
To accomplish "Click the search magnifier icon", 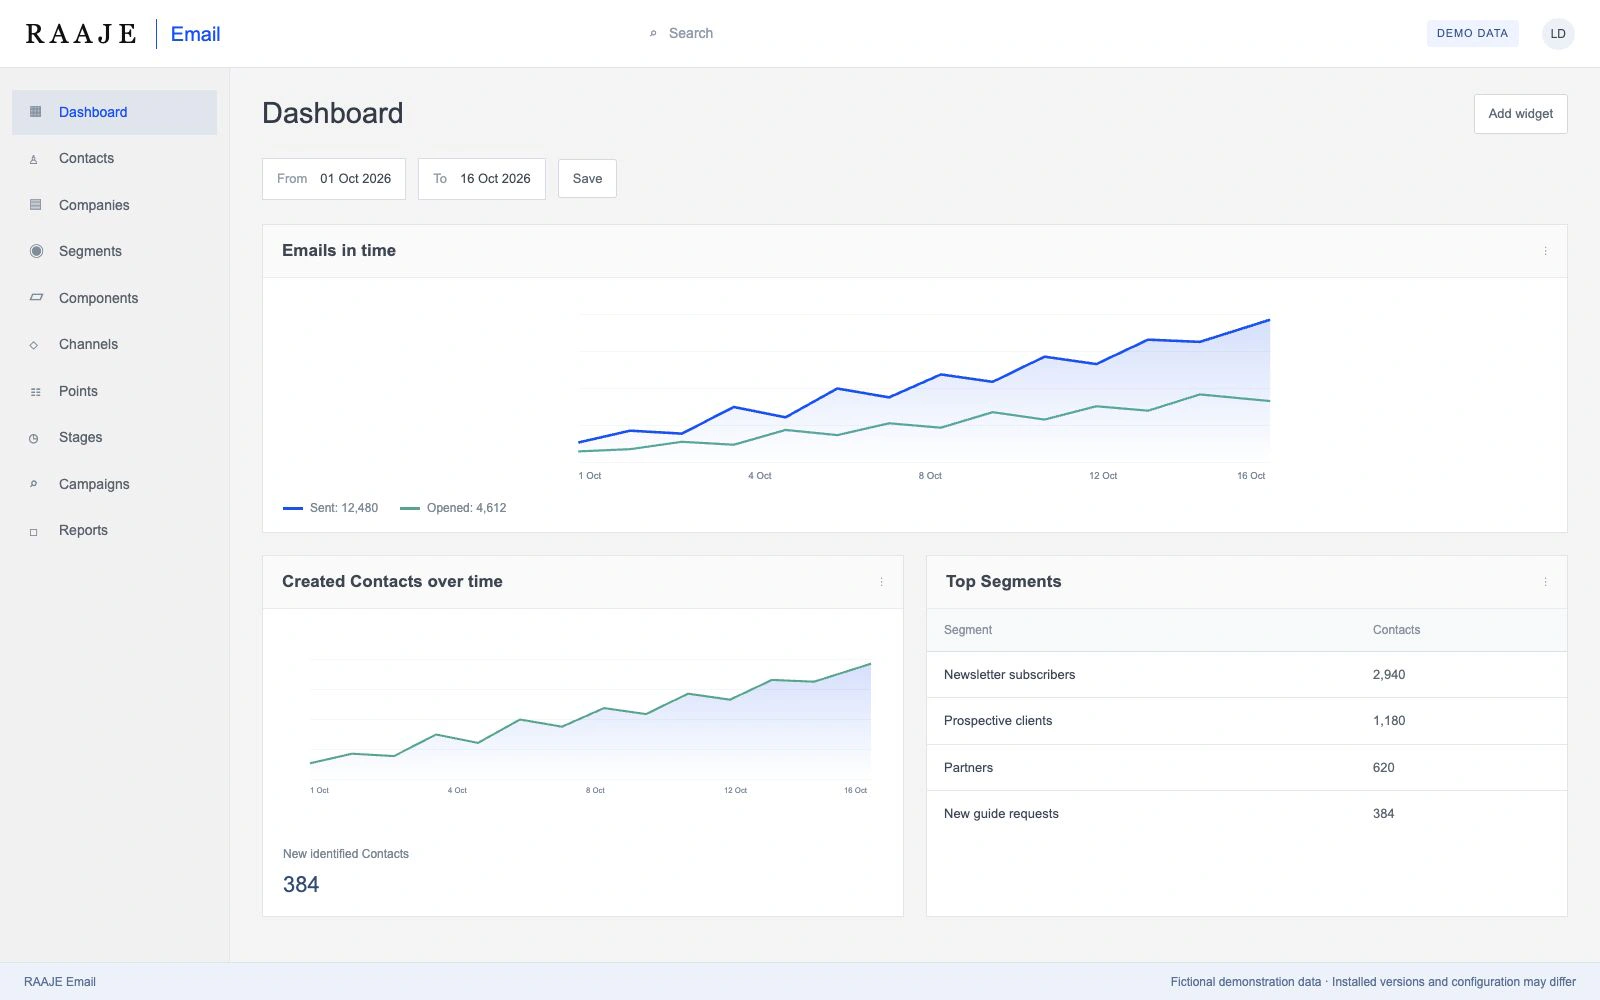I will [653, 34].
